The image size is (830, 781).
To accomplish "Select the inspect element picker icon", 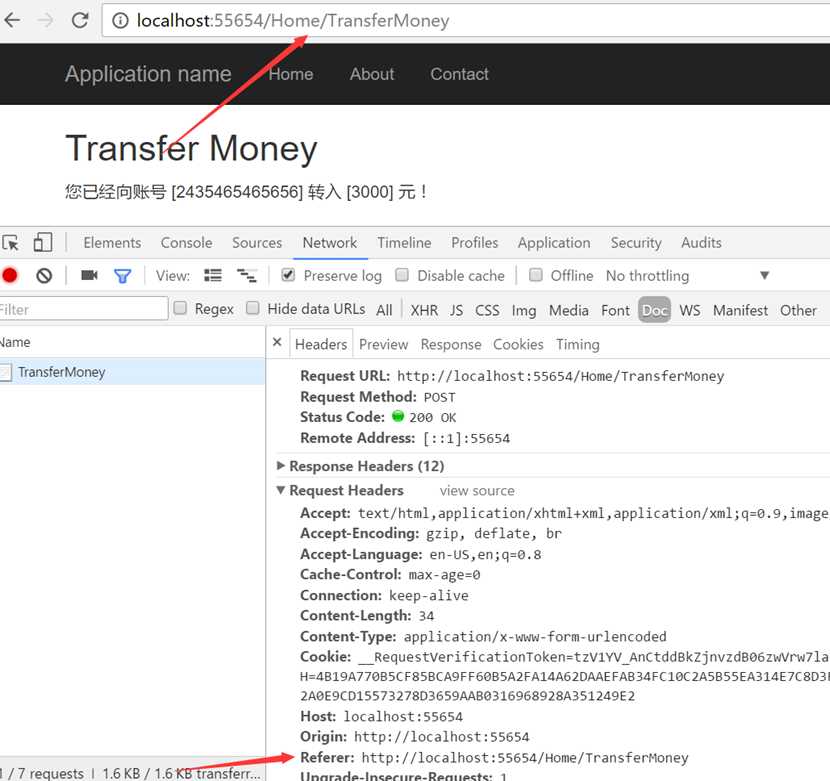I will click(11, 243).
